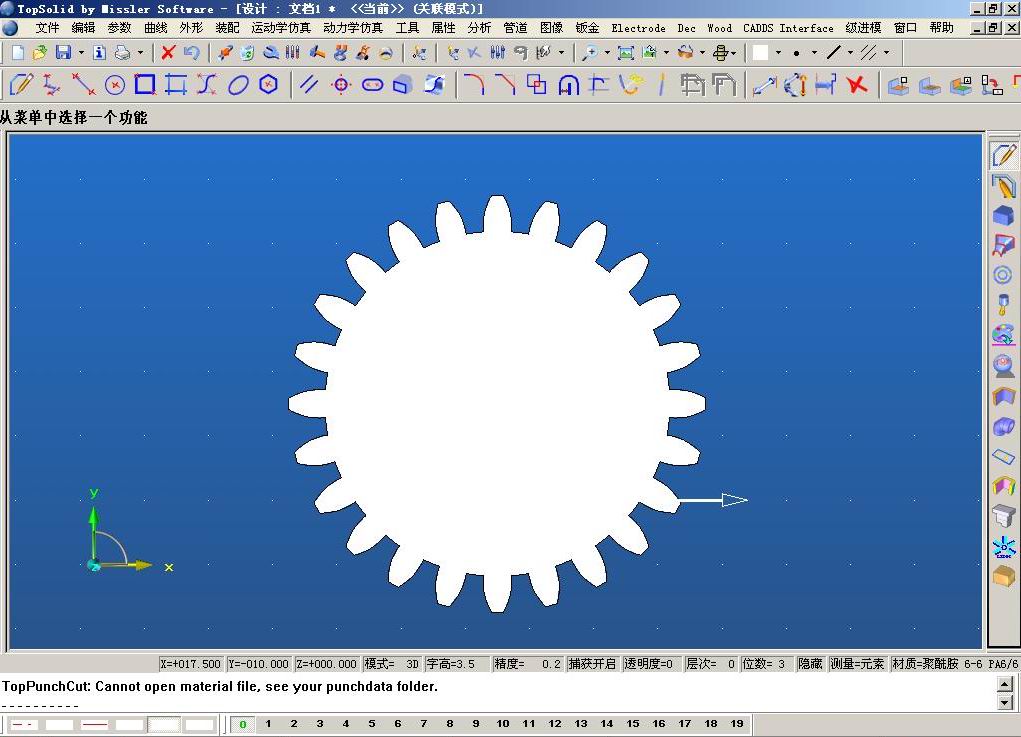
Task: Select the ellipse tool
Action: 238,85
